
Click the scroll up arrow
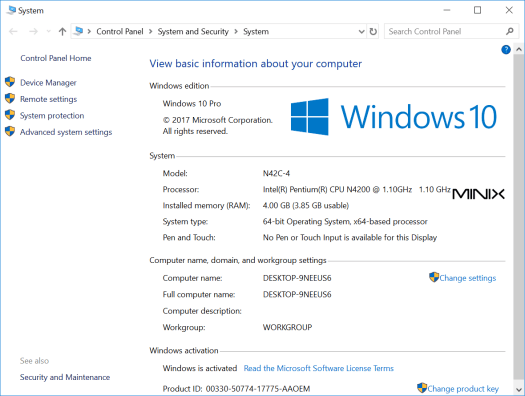(x=519, y=50)
